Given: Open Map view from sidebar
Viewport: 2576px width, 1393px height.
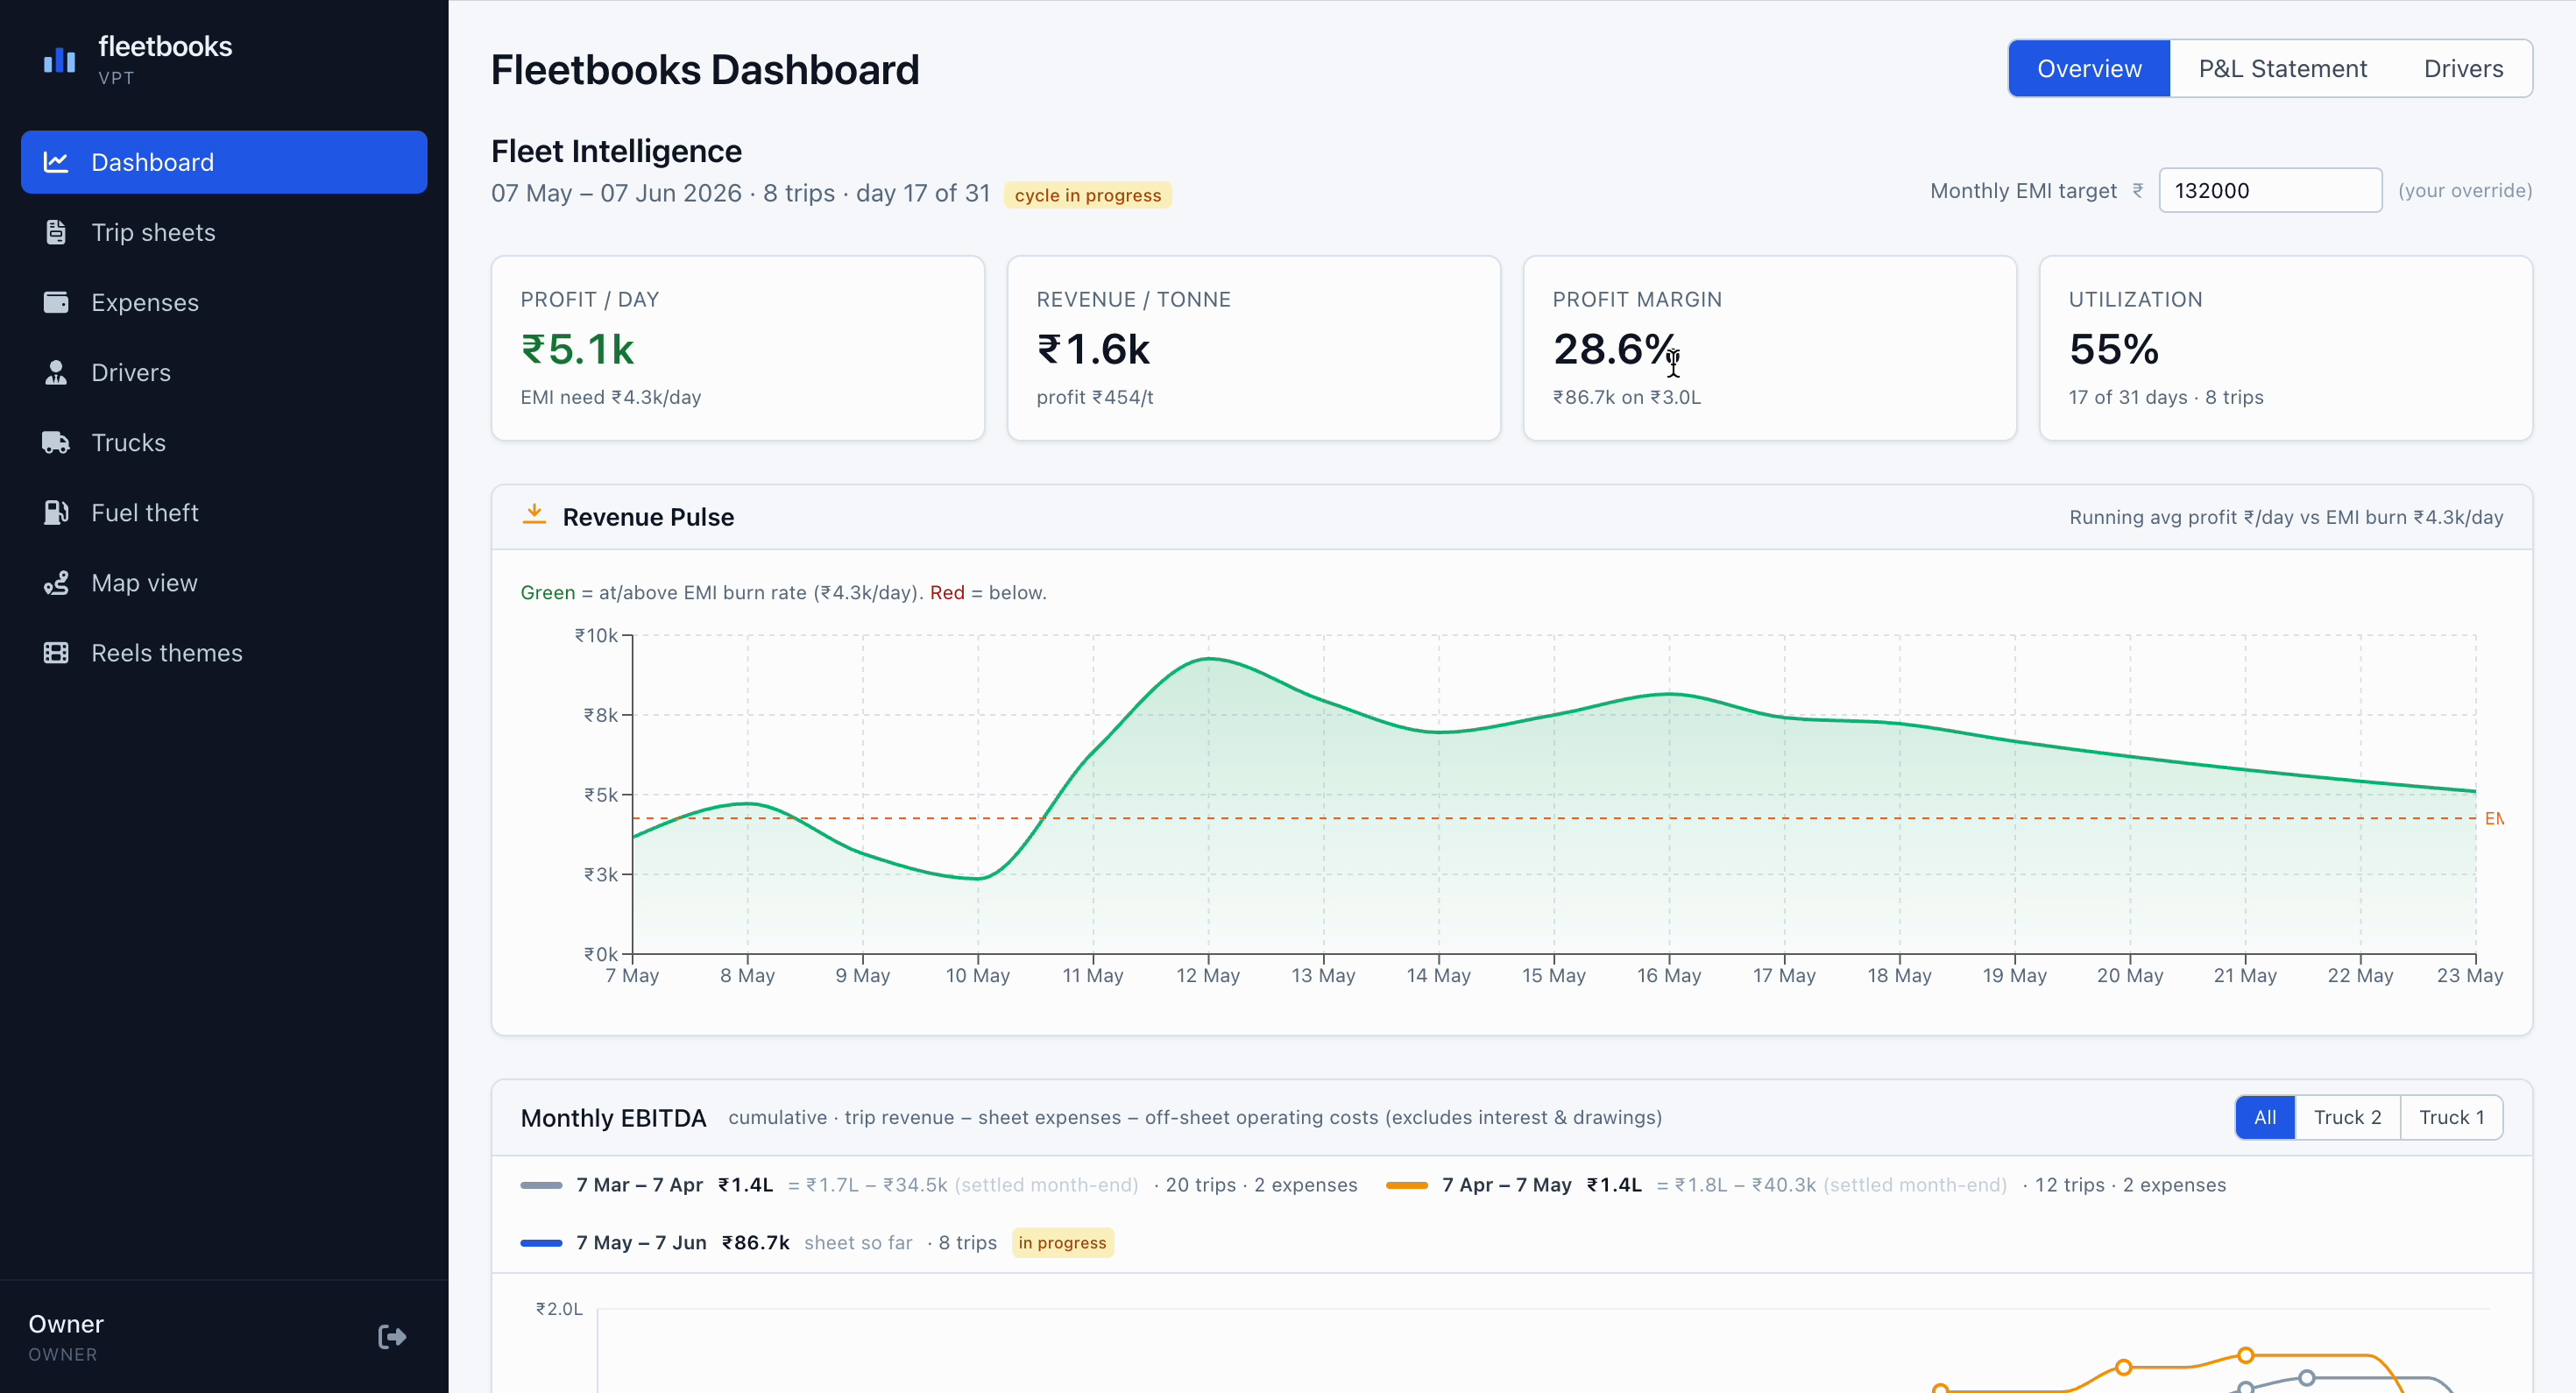Looking at the screenshot, I should click(224, 582).
